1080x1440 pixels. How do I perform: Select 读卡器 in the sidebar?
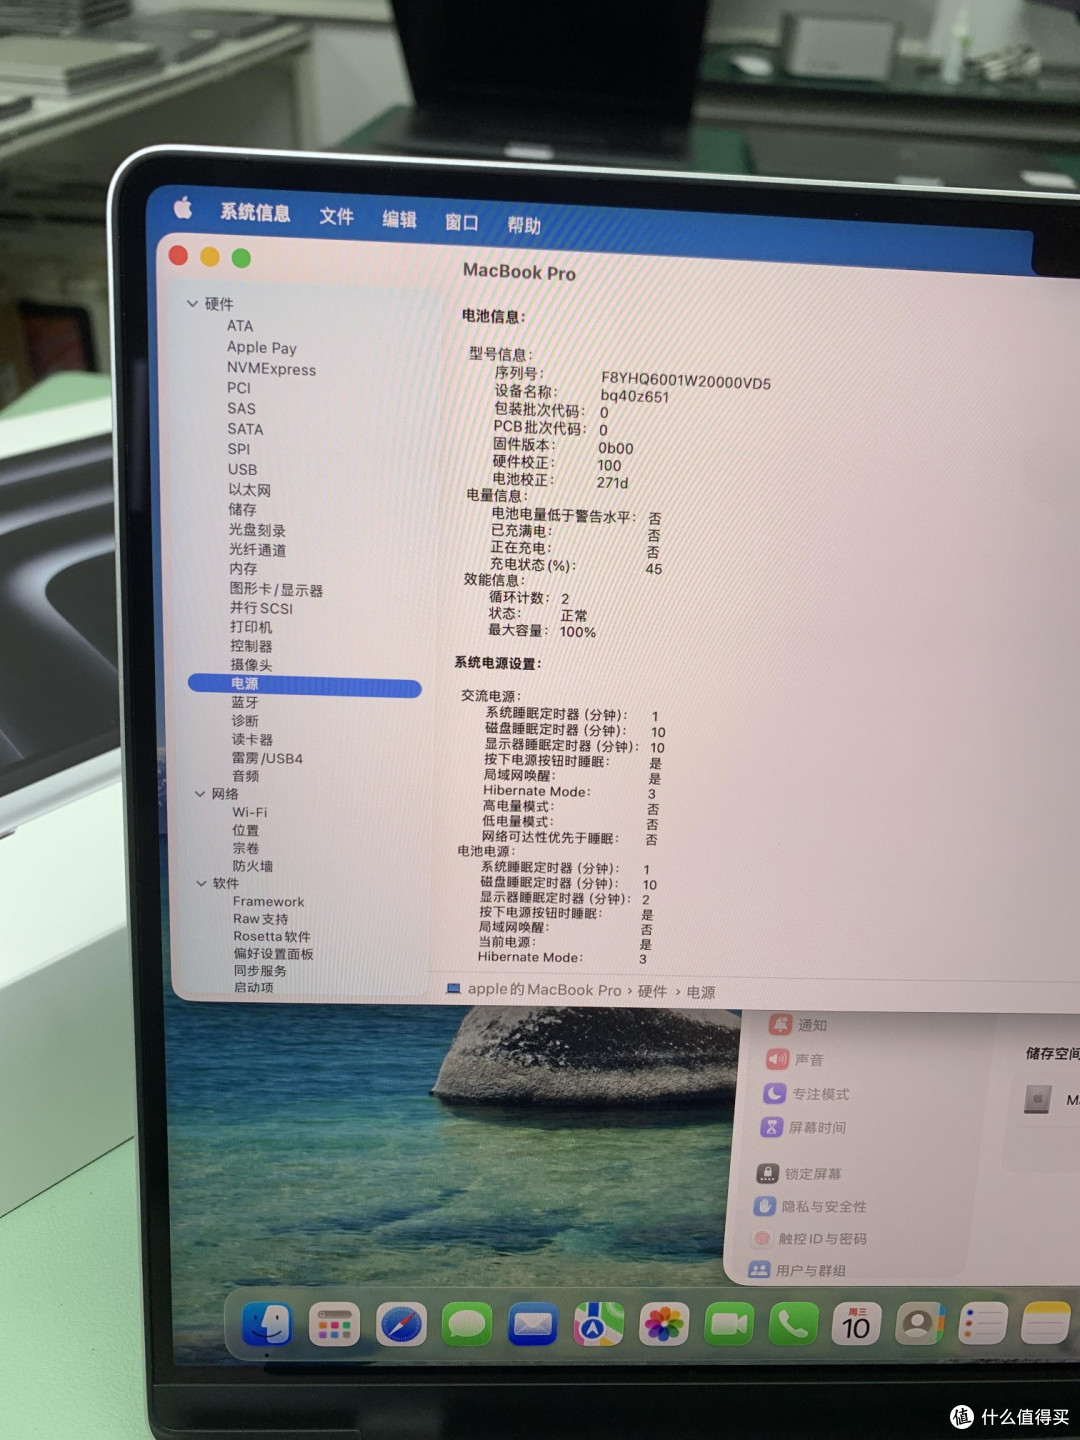252,739
